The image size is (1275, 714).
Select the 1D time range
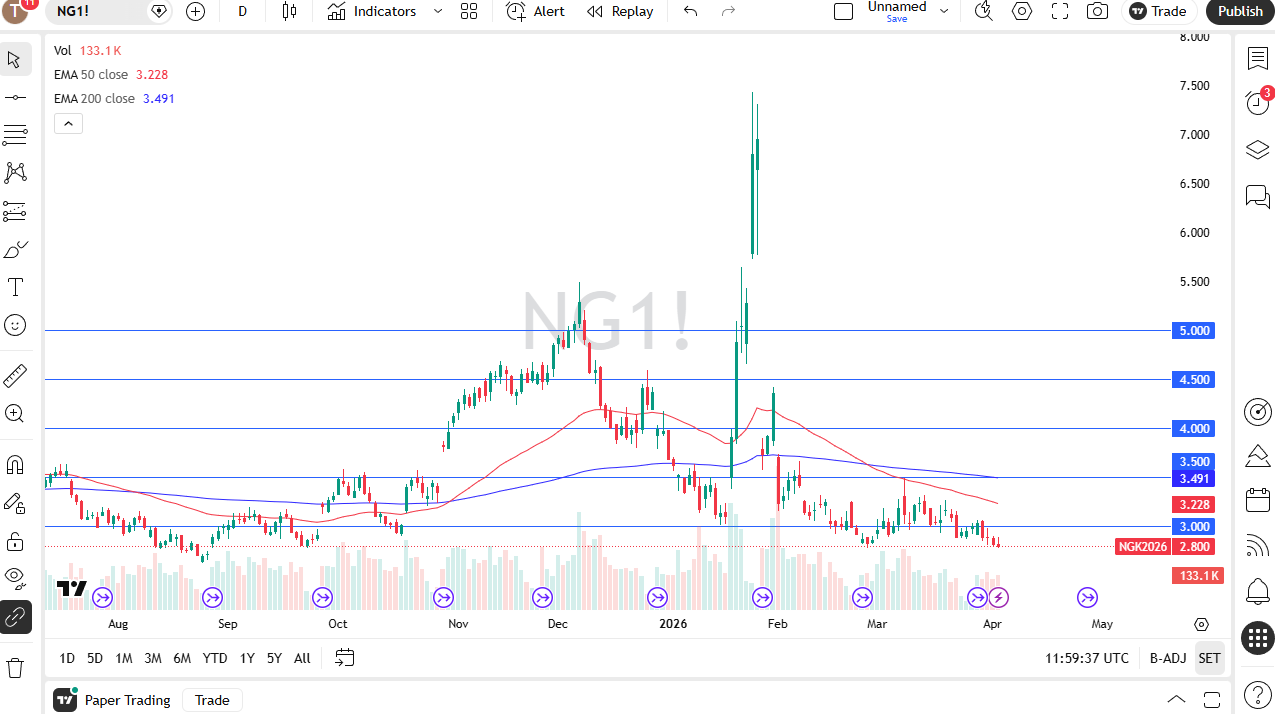(x=67, y=658)
